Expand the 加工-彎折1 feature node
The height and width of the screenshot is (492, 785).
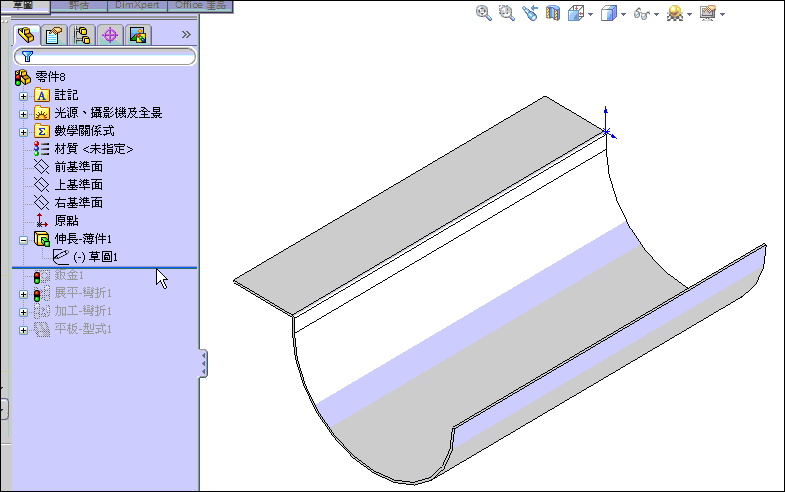click(23, 312)
